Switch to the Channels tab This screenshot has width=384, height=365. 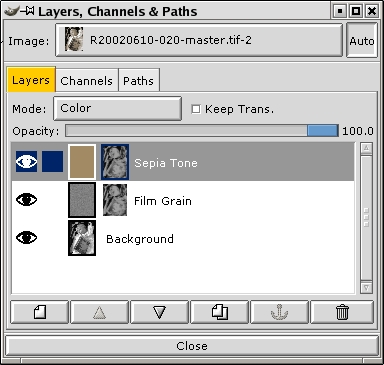[x=87, y=80]
